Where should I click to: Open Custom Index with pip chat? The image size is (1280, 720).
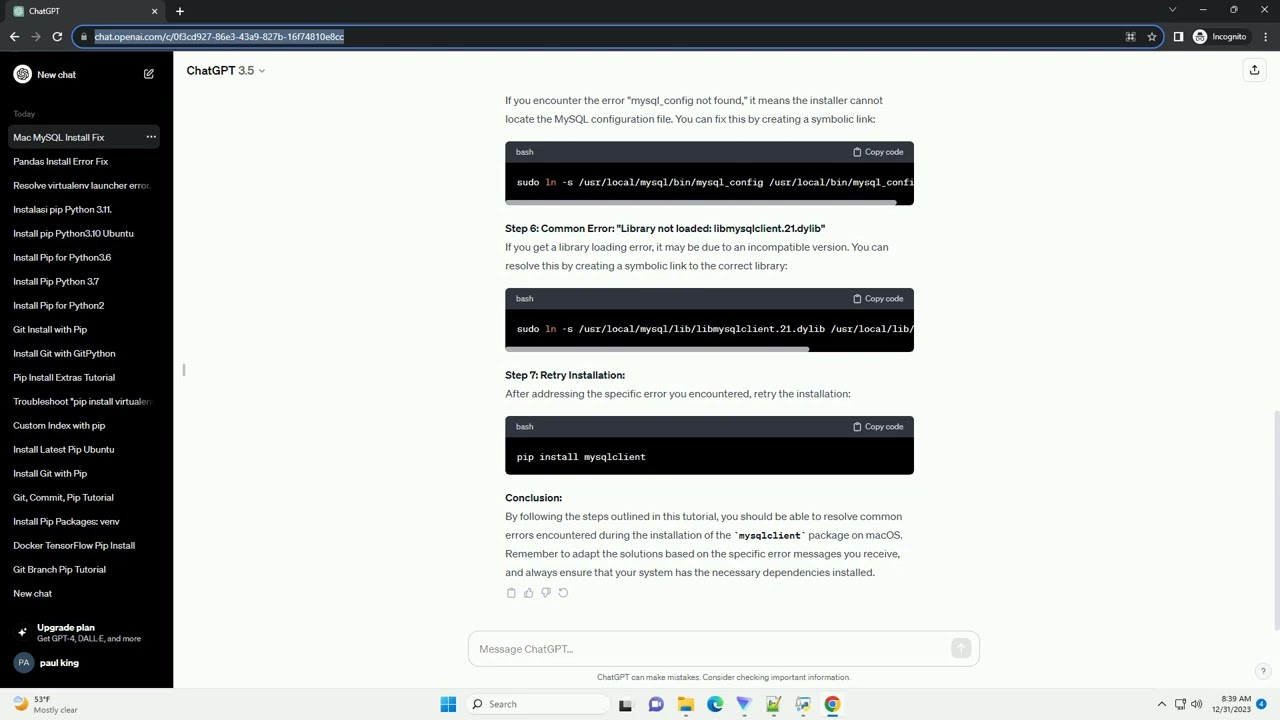86,425
